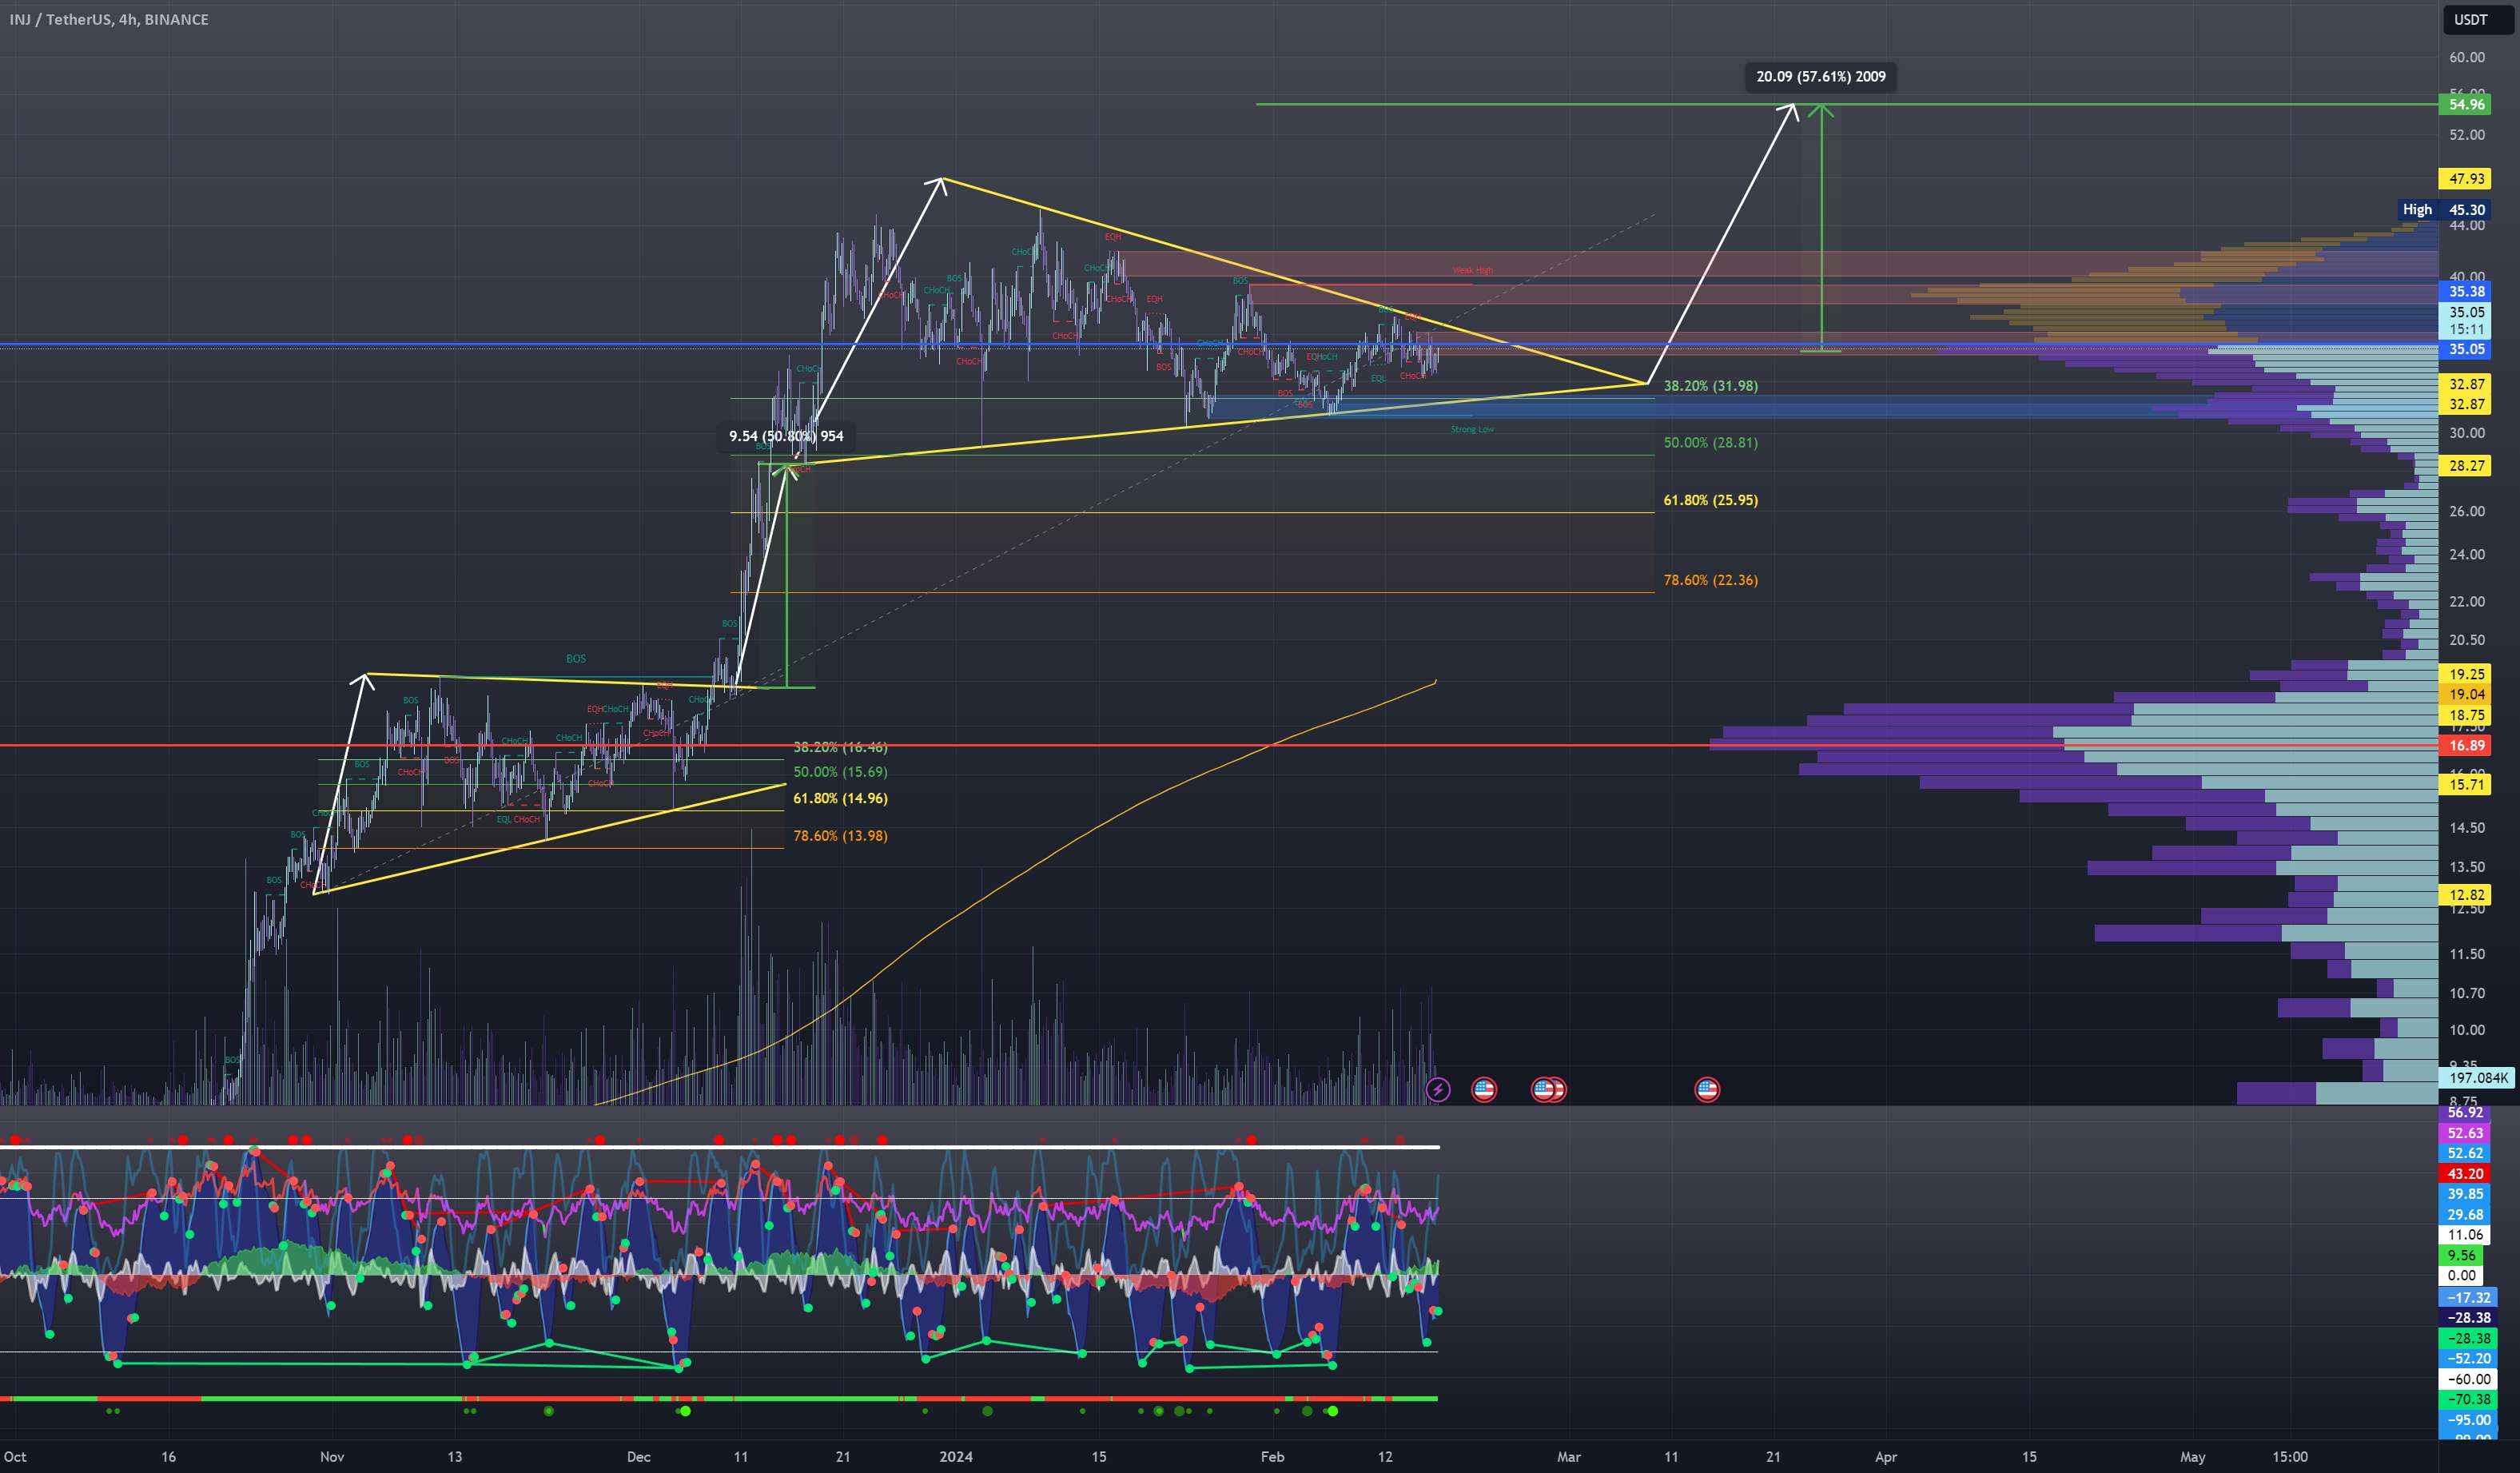Click the 15:00 time axis label
Screen dimensions: 2520x1473
pyautogui.click(x=2290, y=1456)
